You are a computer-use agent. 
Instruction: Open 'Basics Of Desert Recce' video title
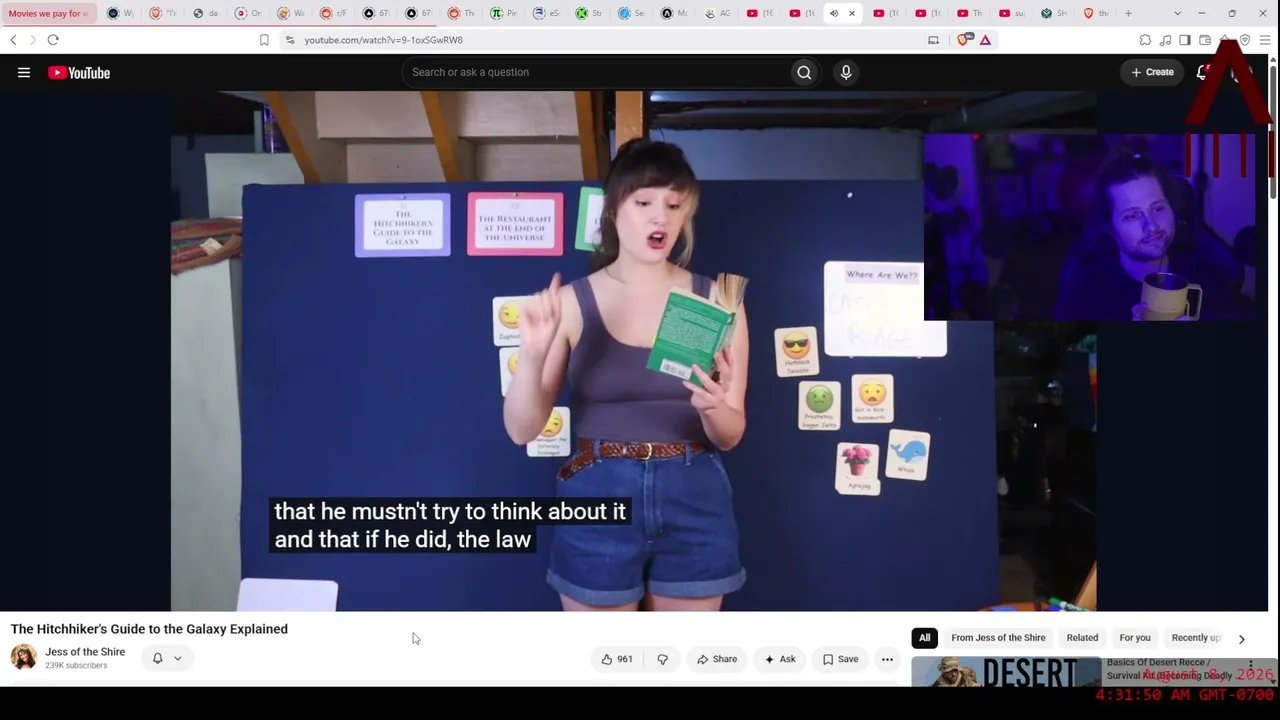1170,669
